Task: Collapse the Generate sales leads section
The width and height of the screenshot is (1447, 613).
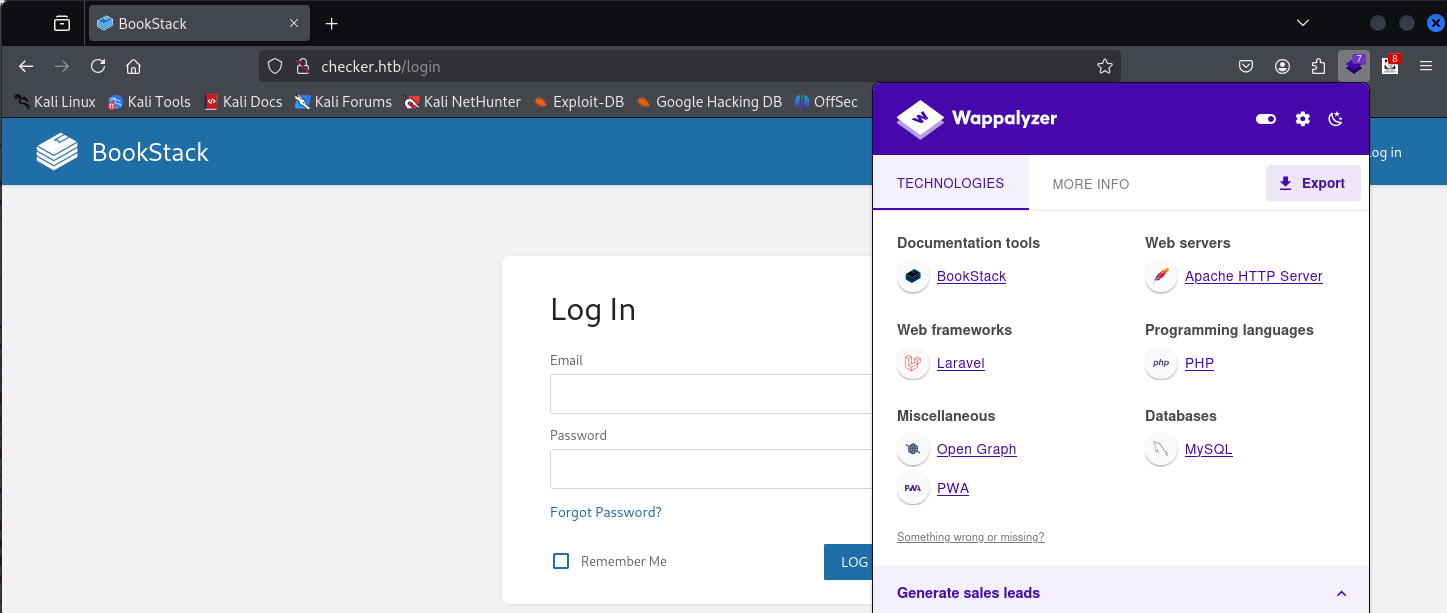Action: point(1341,593)
